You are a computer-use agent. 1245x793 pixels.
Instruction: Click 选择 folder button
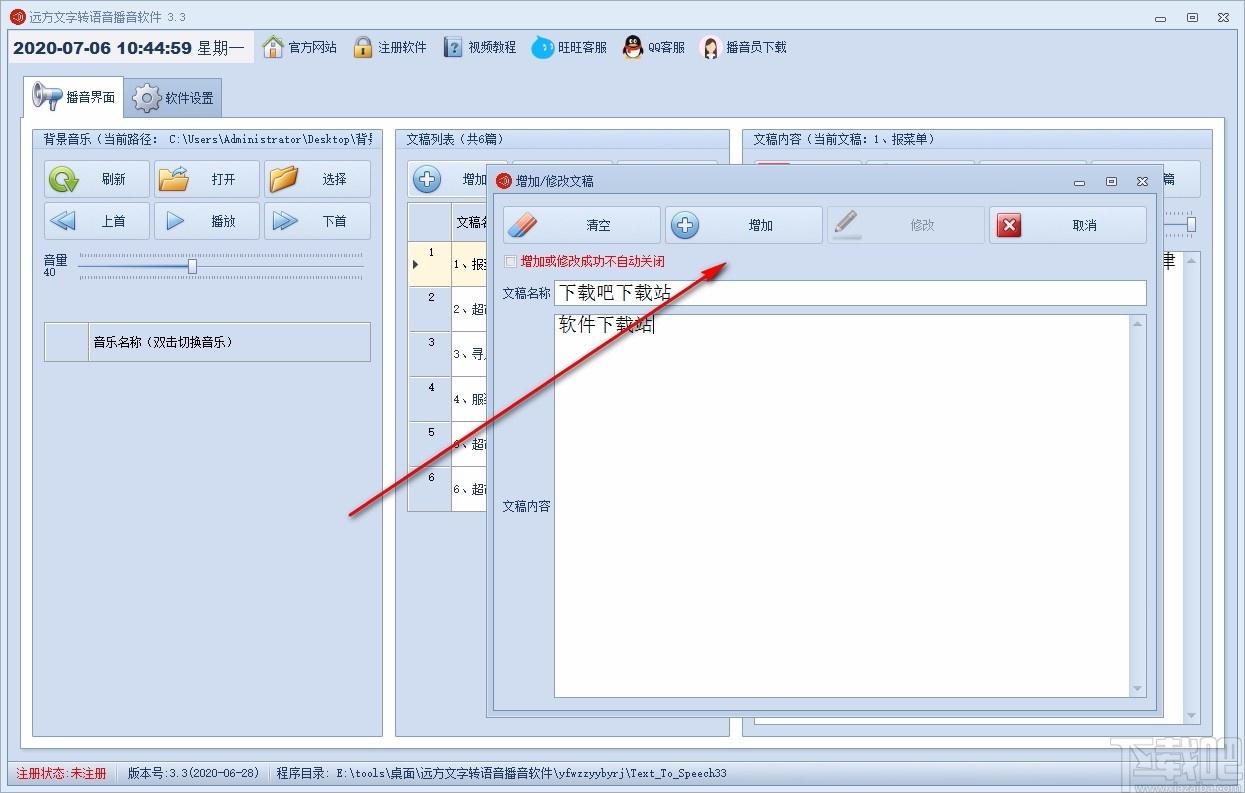coord(317,179)
